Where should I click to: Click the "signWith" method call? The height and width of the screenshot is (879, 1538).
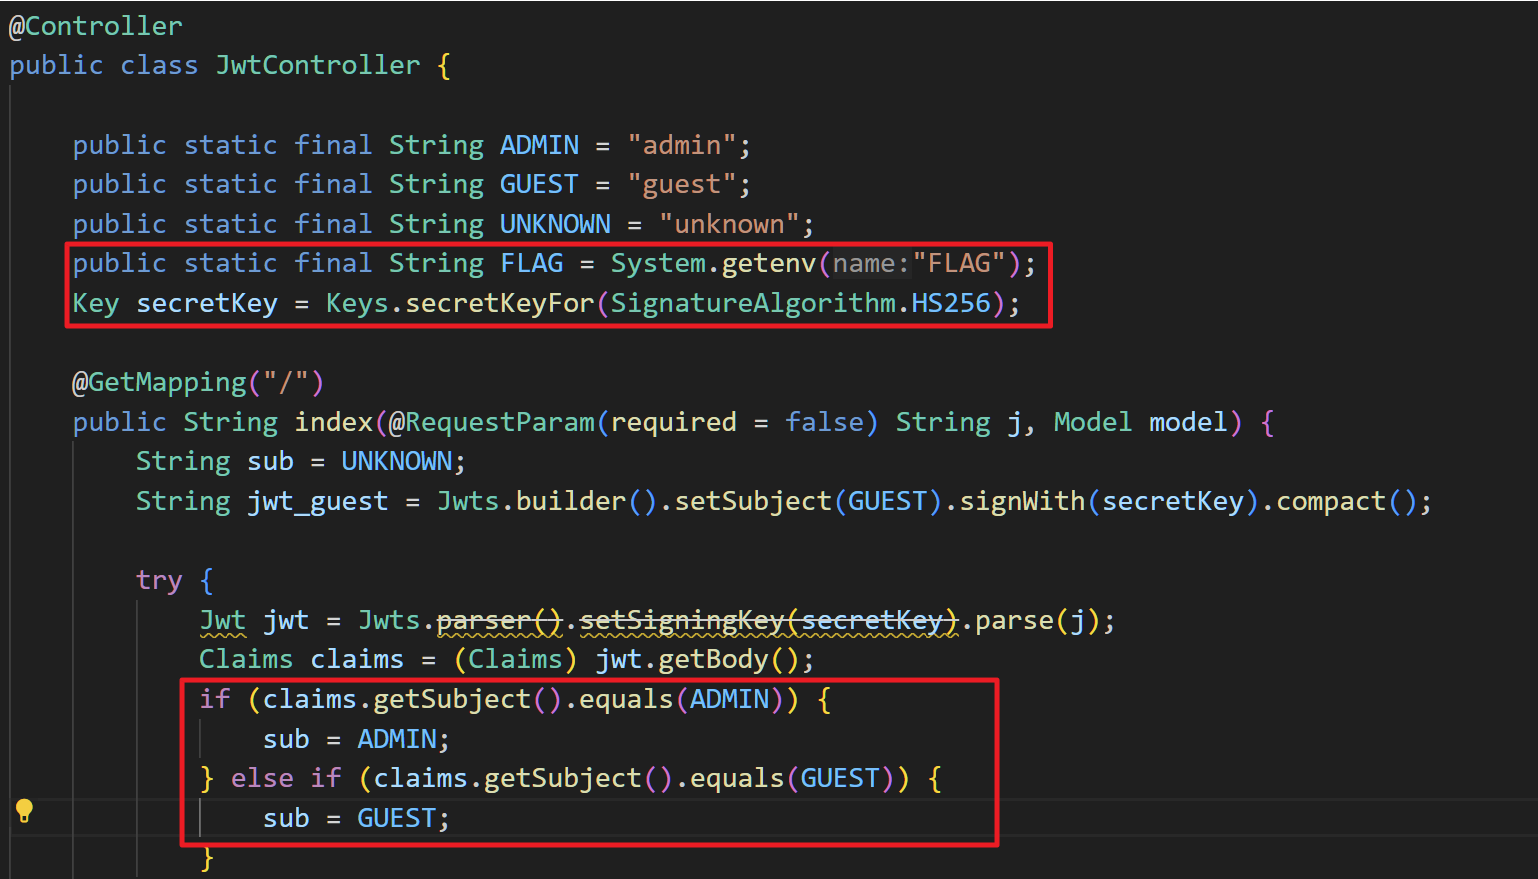pyautogui.click(x=1022, y=501)
